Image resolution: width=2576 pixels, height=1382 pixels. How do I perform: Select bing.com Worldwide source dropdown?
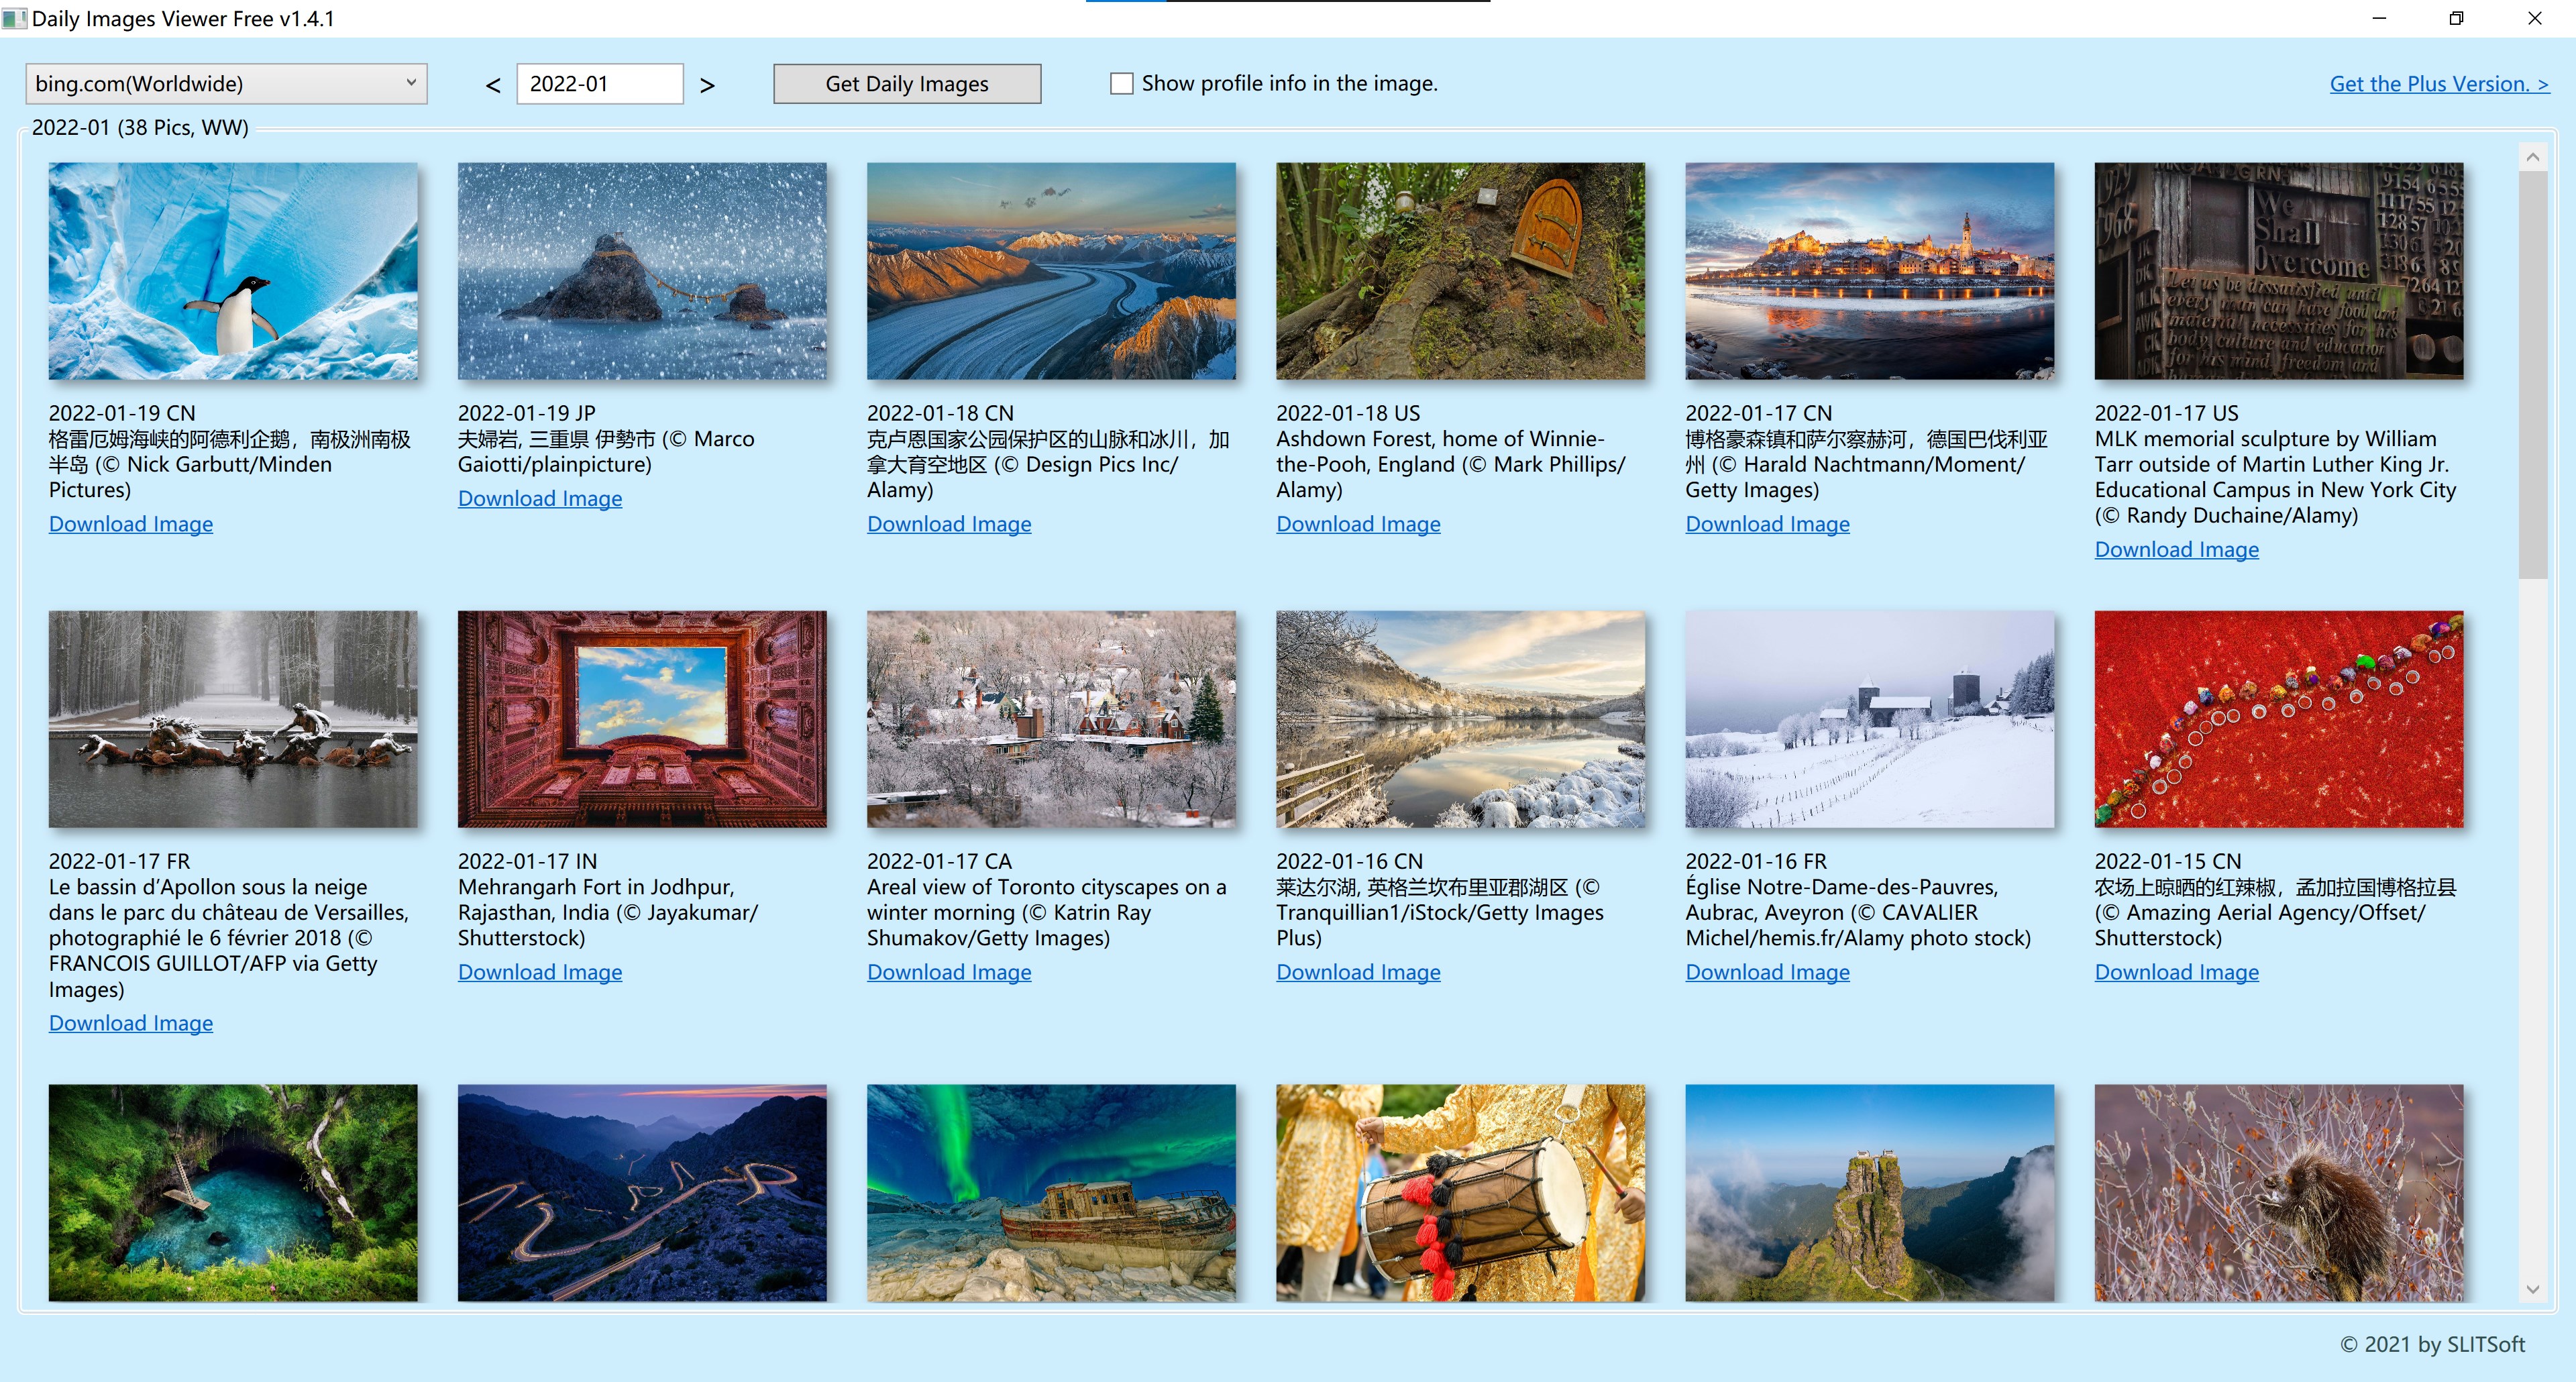227,82
